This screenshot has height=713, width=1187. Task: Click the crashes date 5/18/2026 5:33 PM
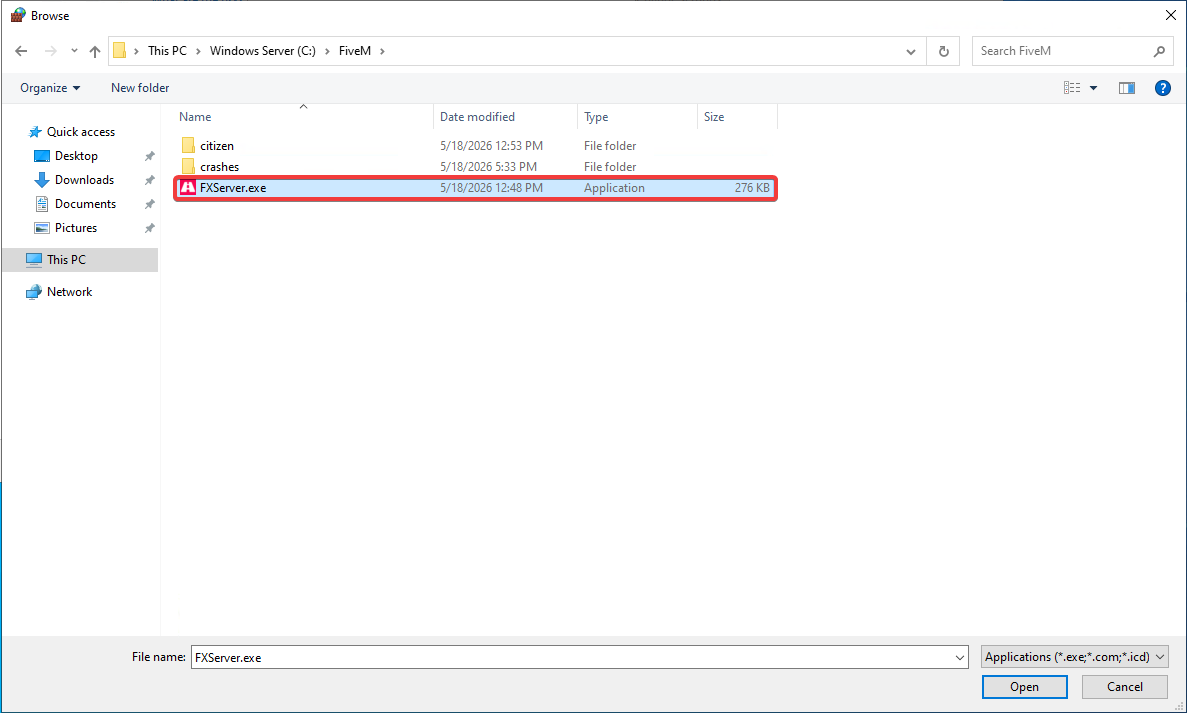tap(488, 167)
